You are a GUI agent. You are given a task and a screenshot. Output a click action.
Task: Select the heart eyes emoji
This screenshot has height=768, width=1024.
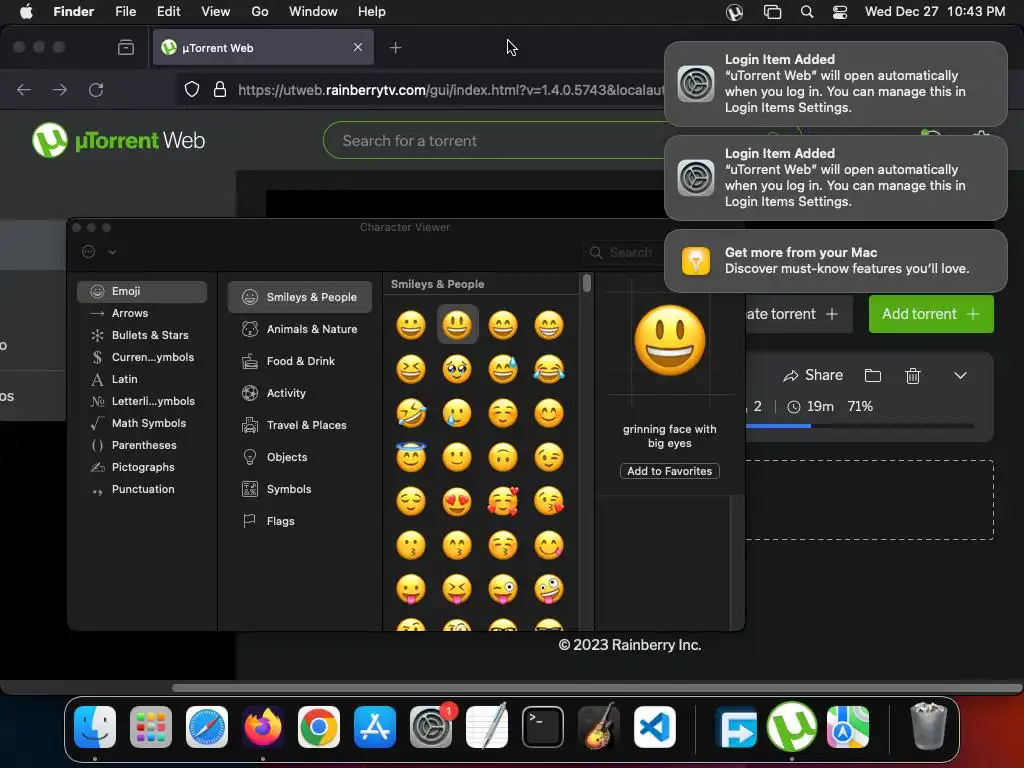point(457,502)
